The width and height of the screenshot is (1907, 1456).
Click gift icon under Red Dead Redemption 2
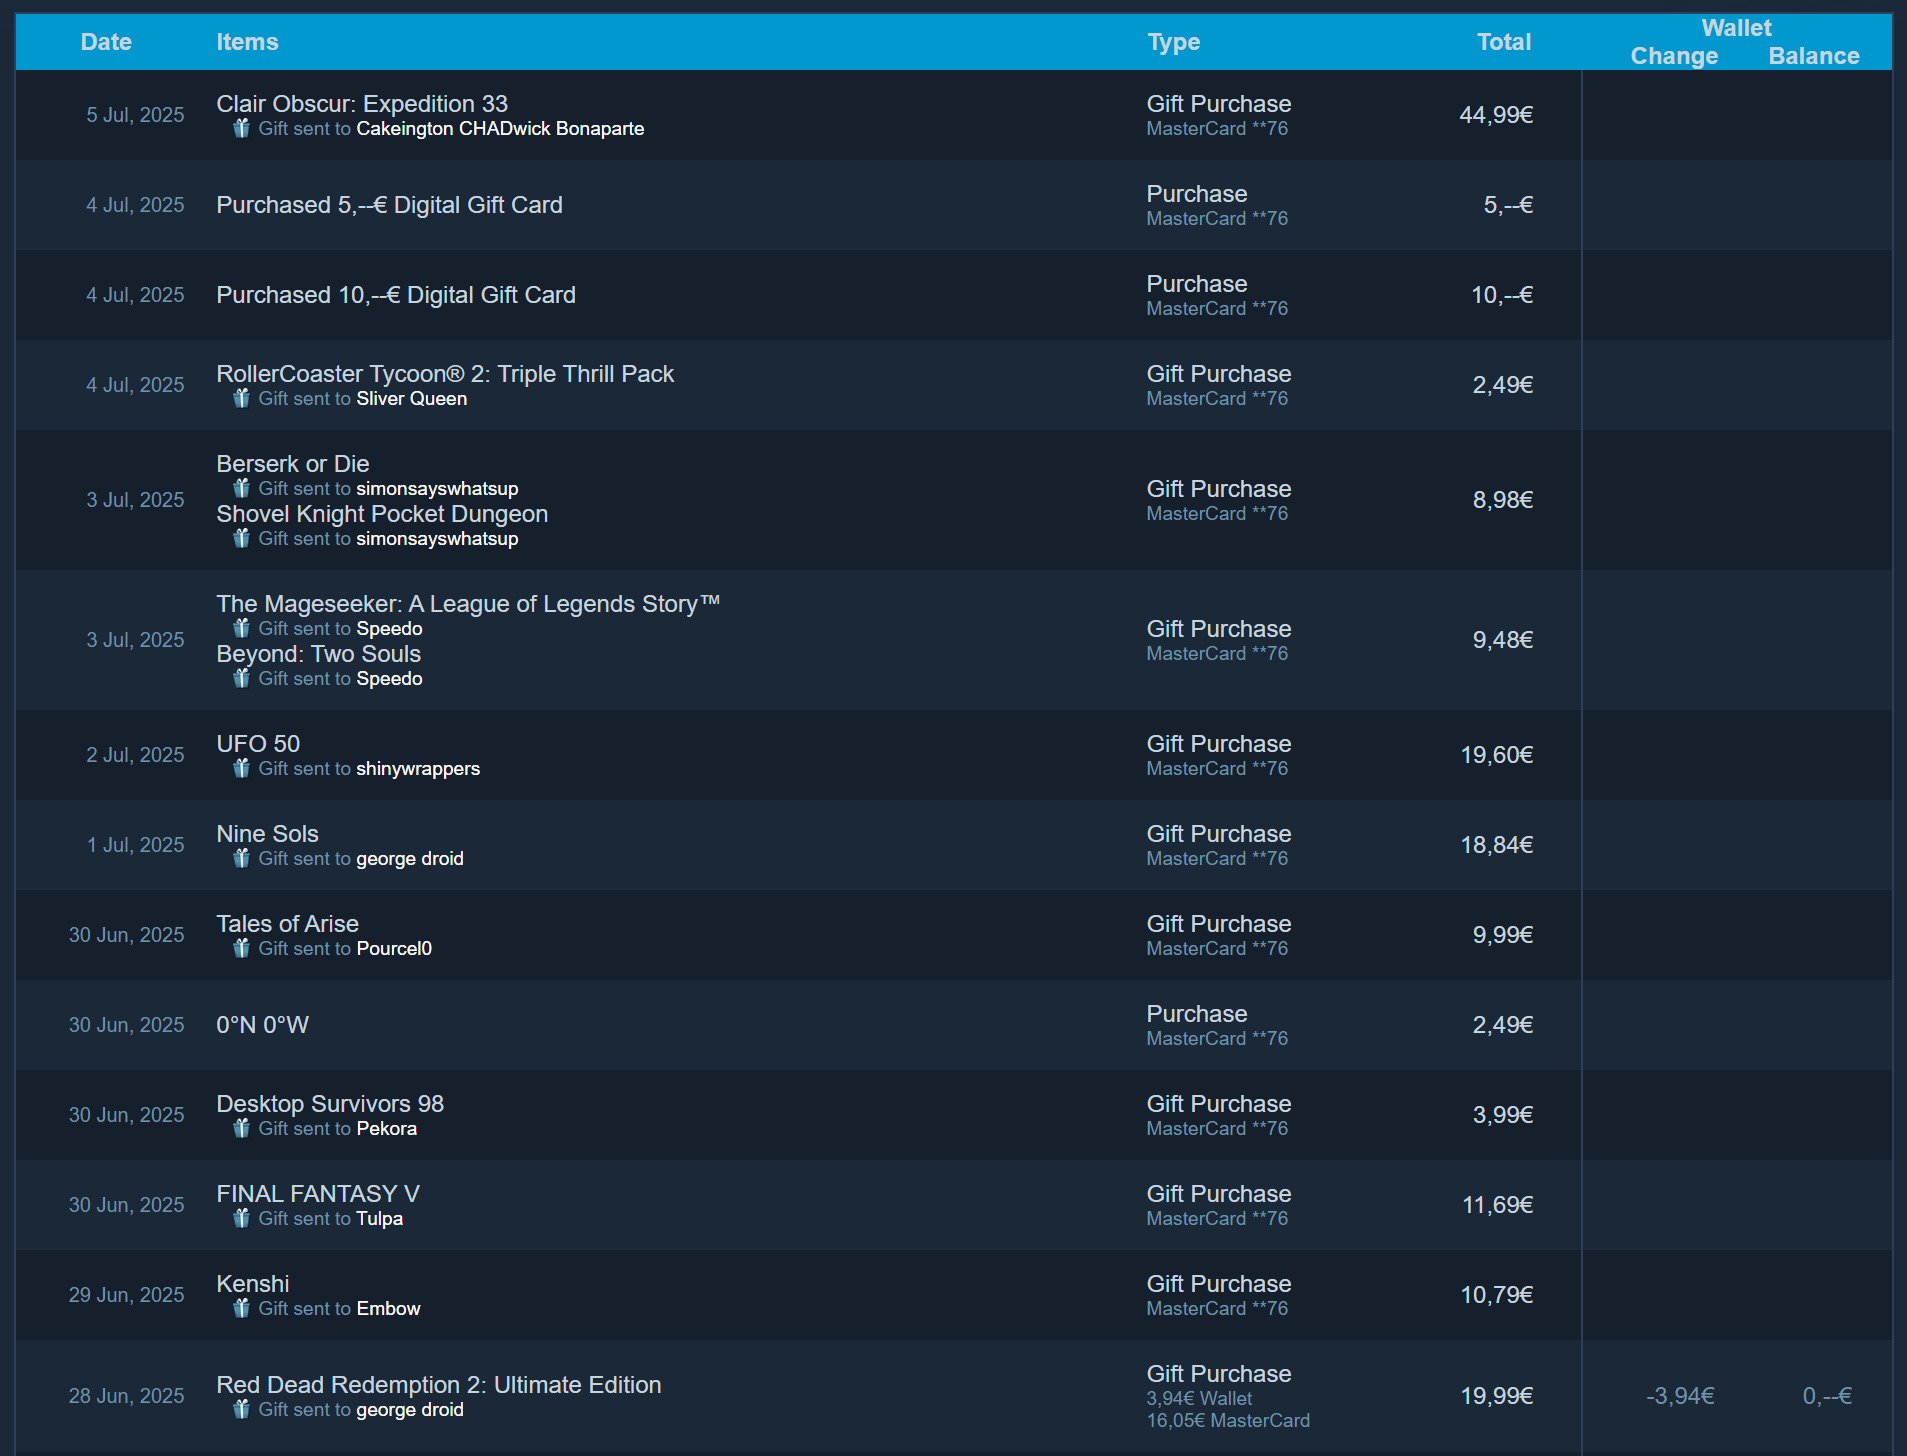click(241, 1409)
